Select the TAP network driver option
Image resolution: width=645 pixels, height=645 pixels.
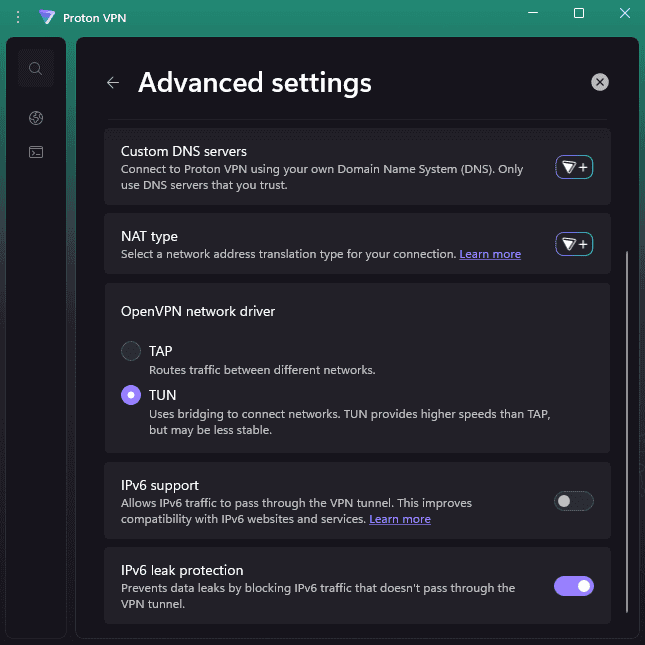coord(131,351)
